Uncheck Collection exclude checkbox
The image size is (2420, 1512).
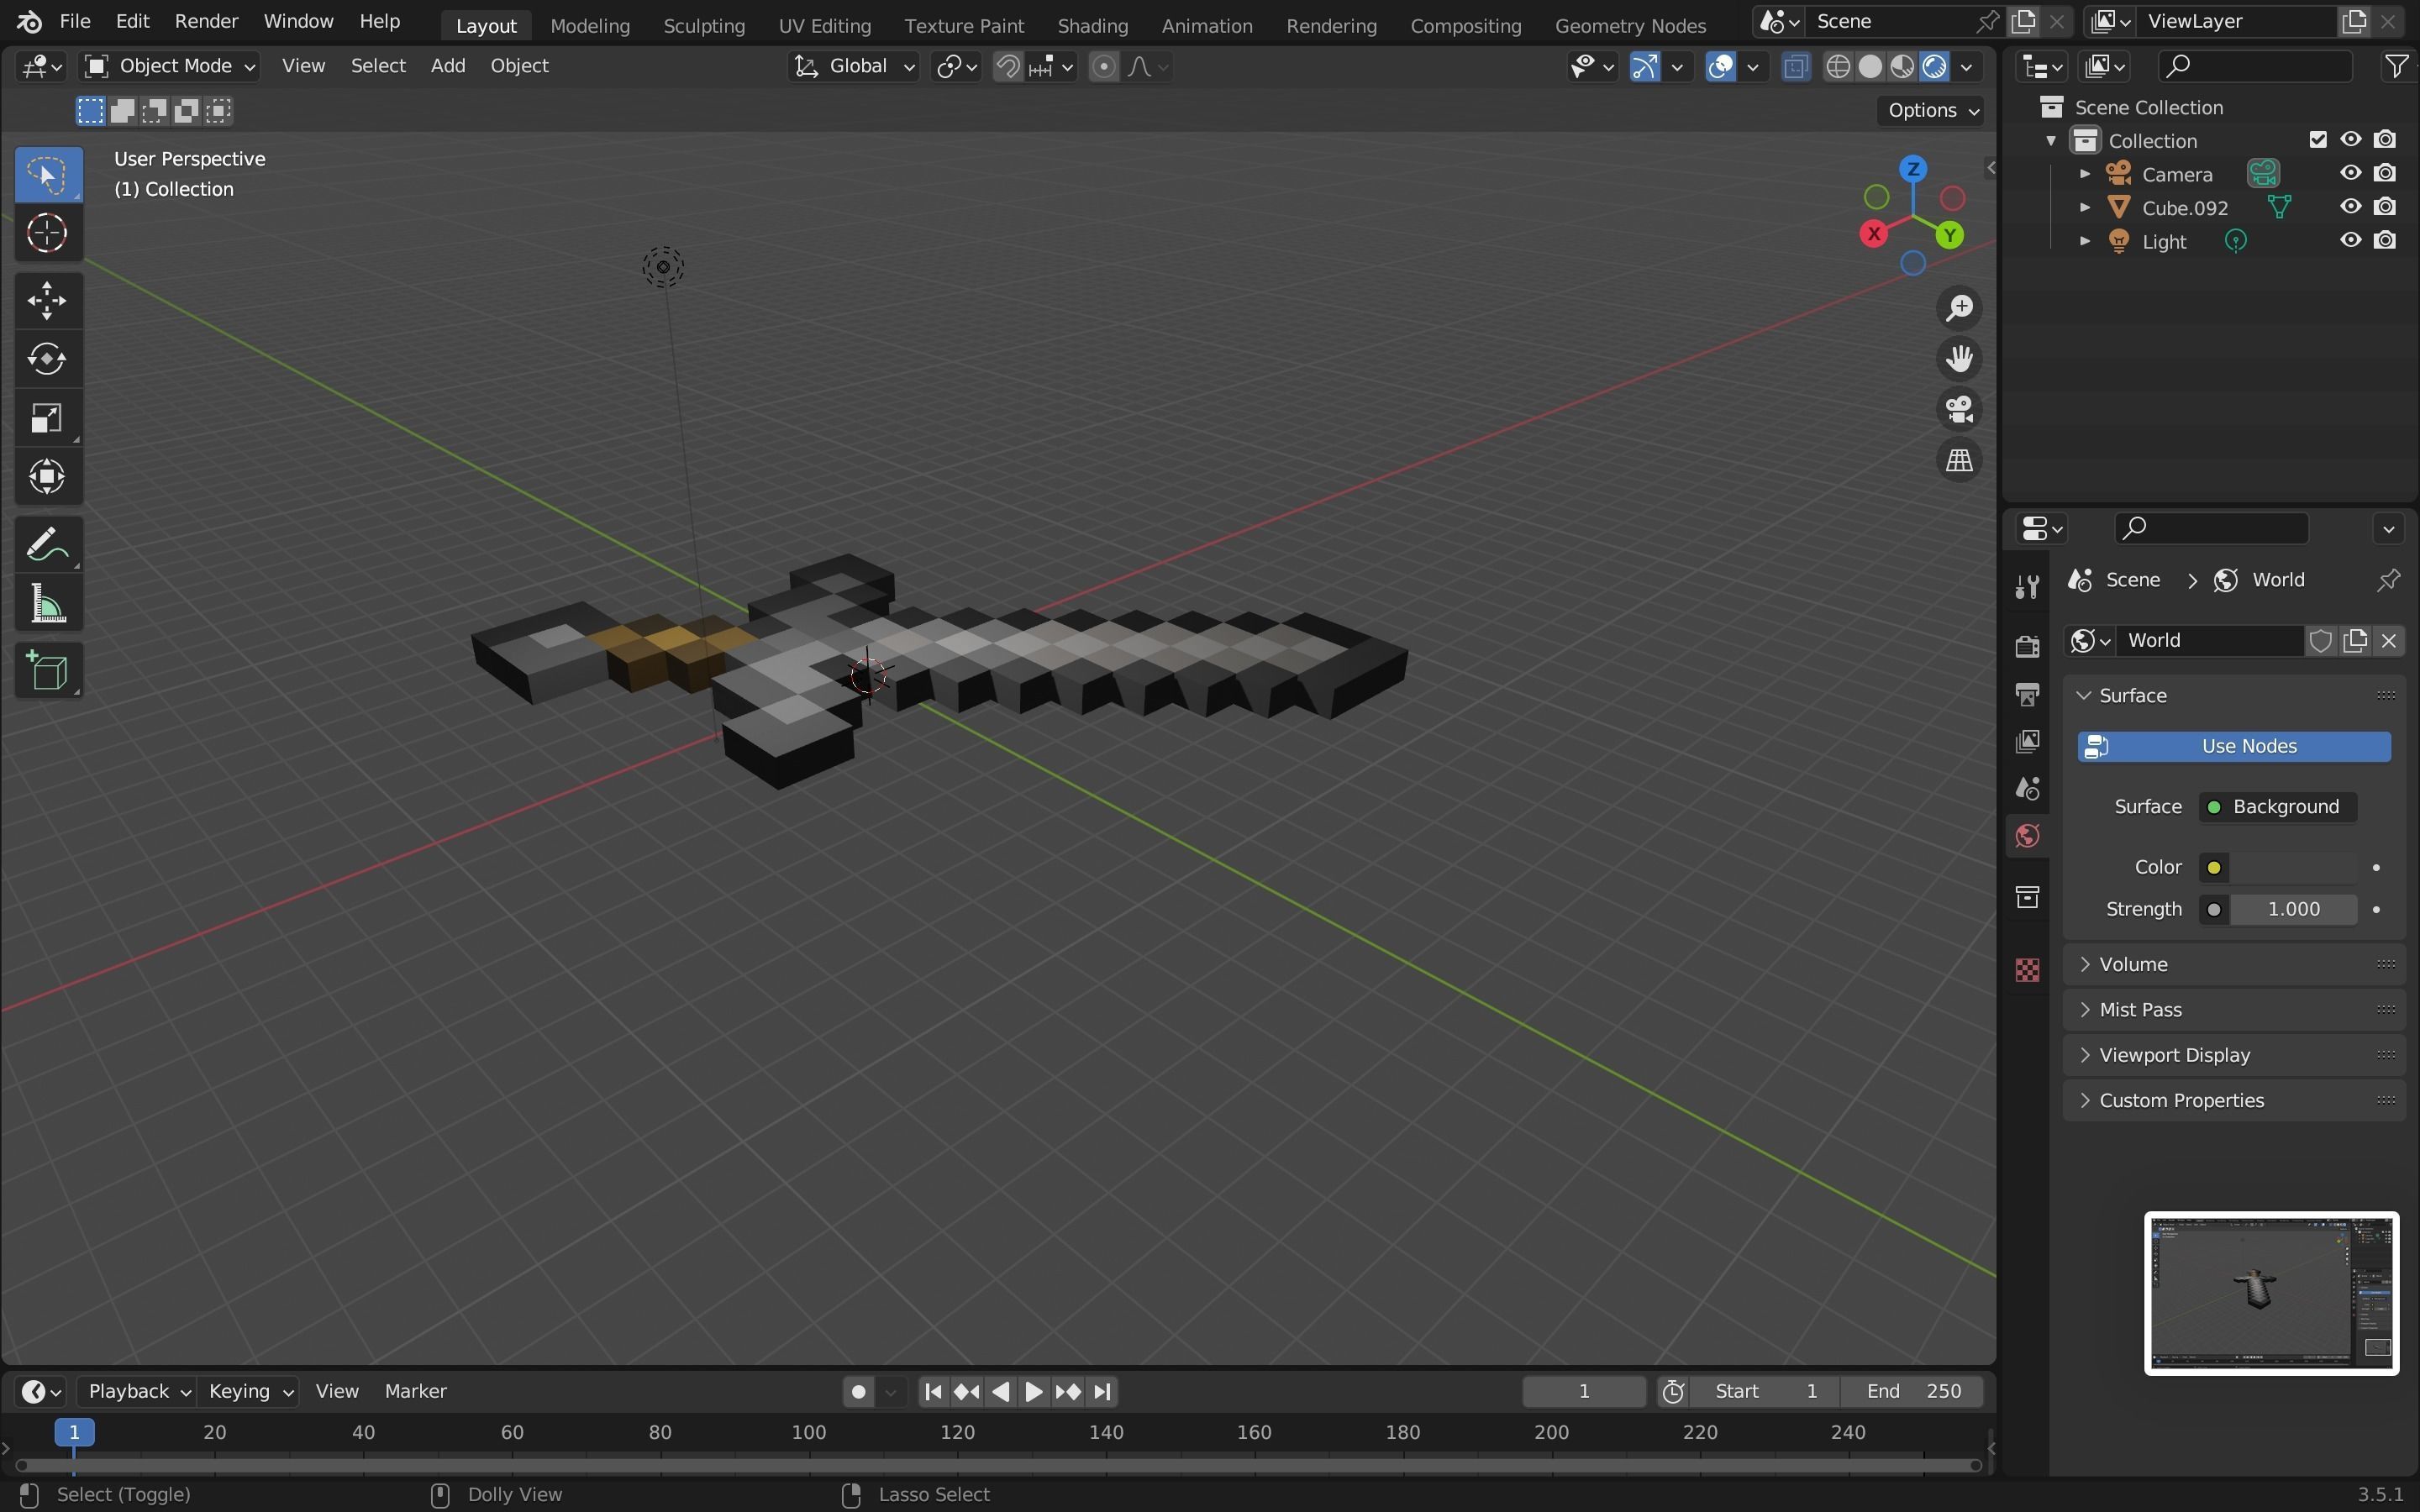pos(2318,139)
